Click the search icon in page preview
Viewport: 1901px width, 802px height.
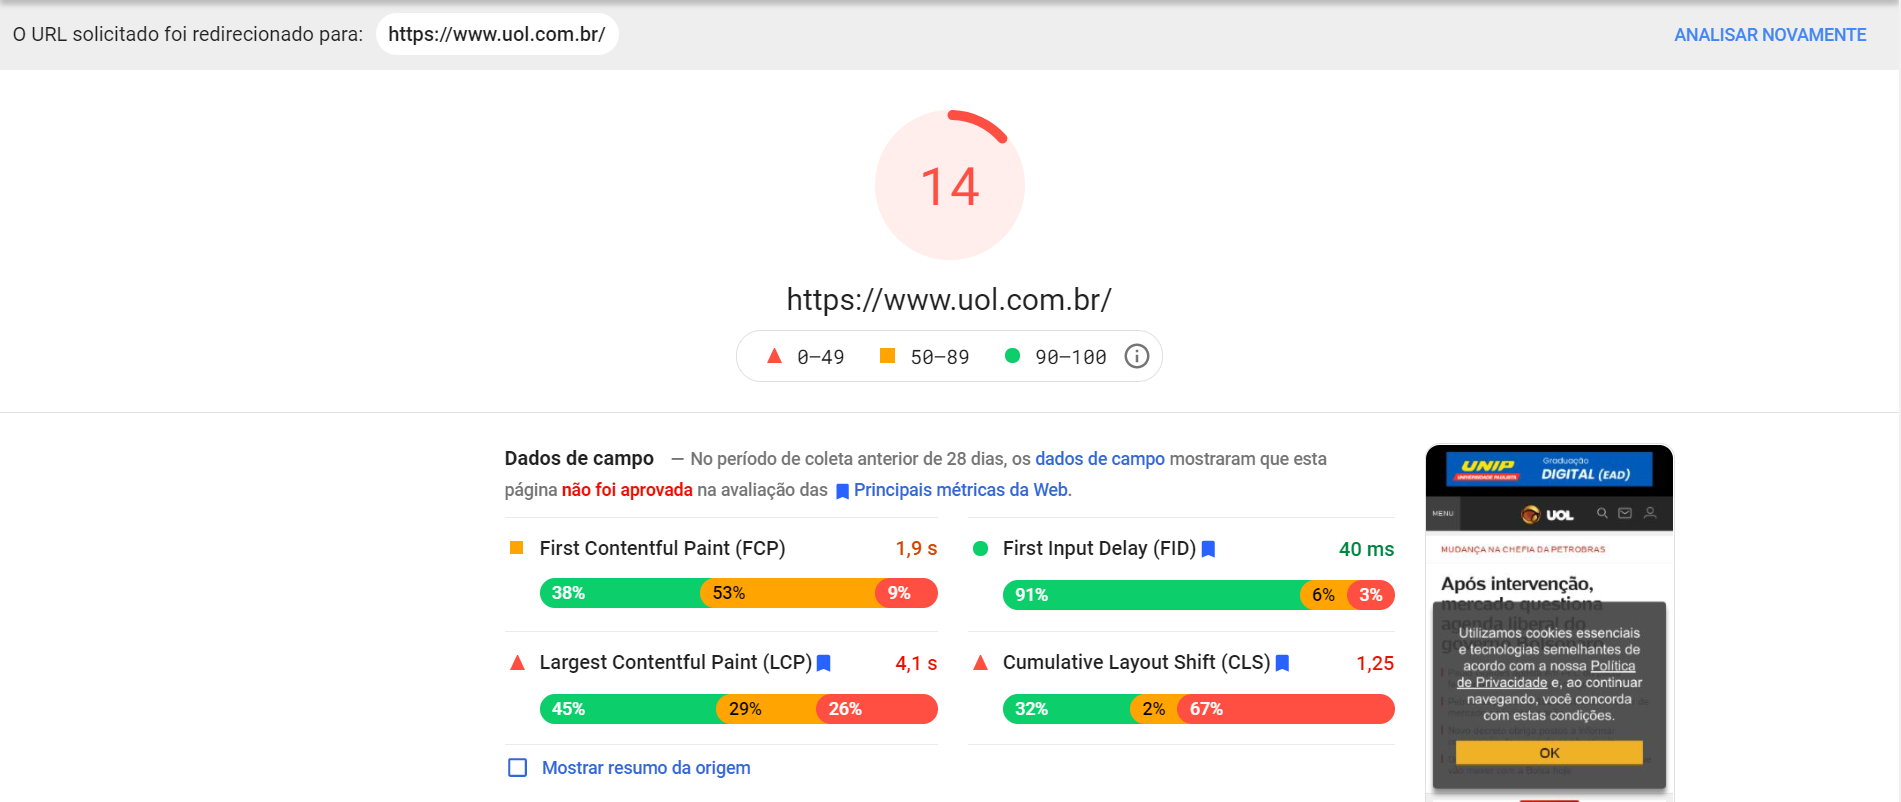pos(1602,513)
